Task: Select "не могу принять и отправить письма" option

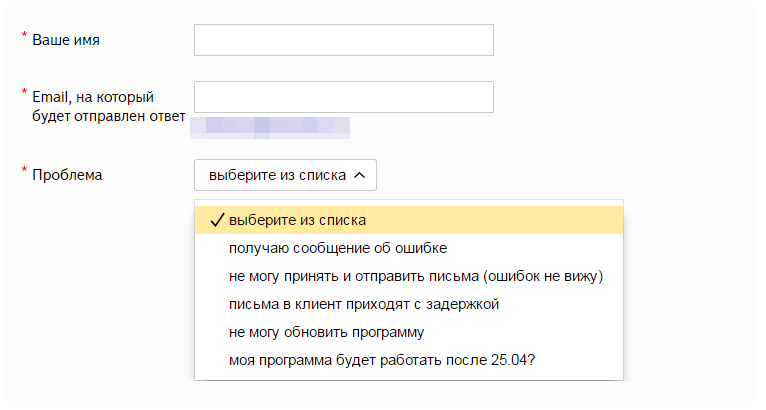Action: [417, 276]
